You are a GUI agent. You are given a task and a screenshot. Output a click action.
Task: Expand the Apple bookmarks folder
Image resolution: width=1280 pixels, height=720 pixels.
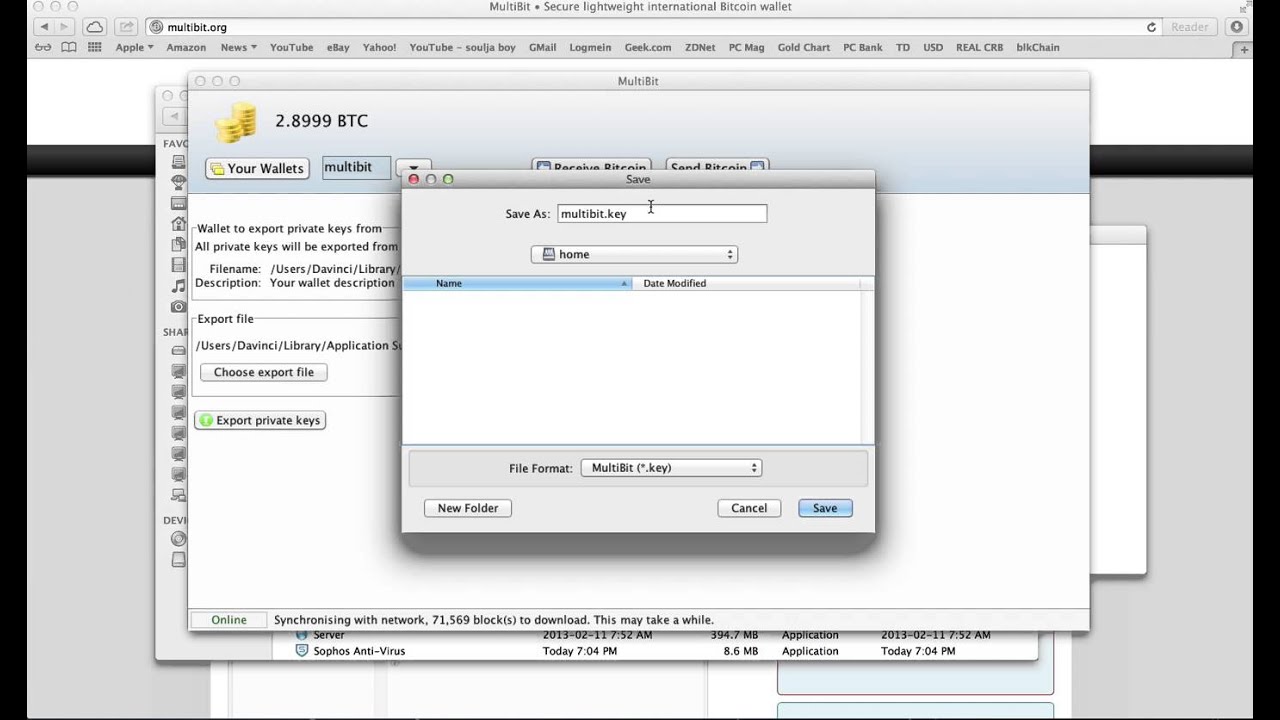[134, 47]
